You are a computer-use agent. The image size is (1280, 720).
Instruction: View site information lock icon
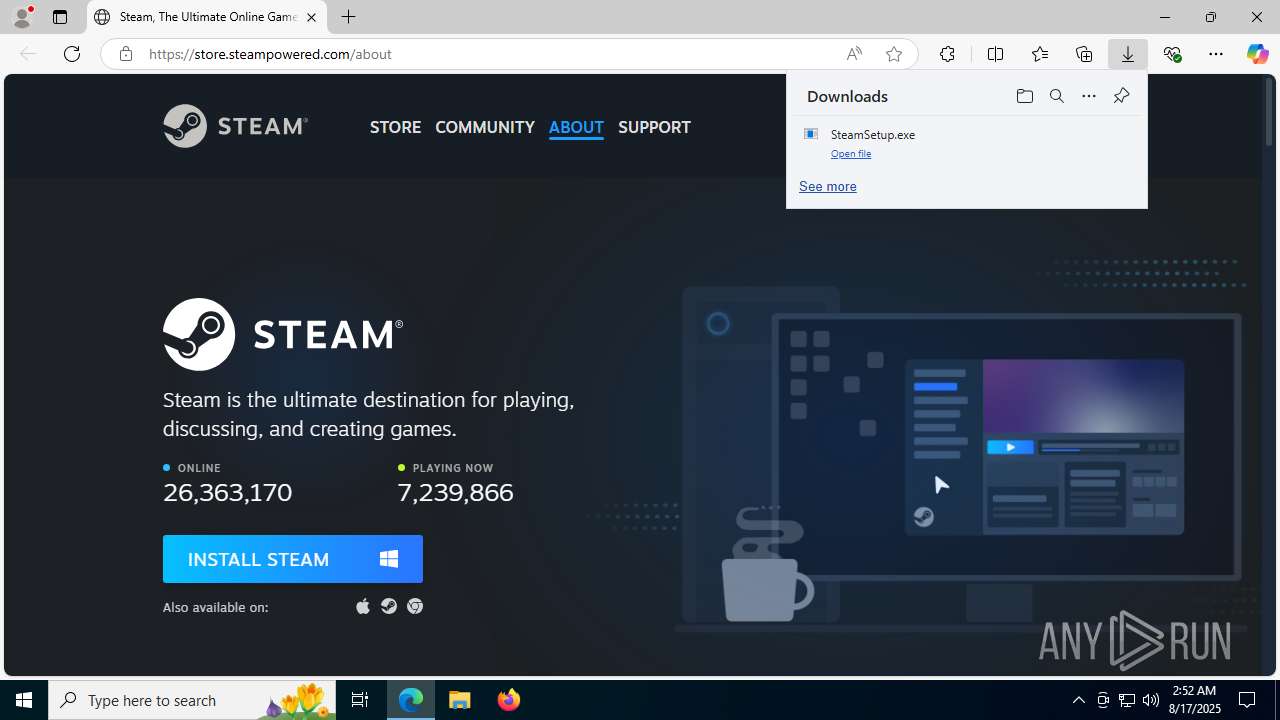pyautogui.click(x=125, y=54)
